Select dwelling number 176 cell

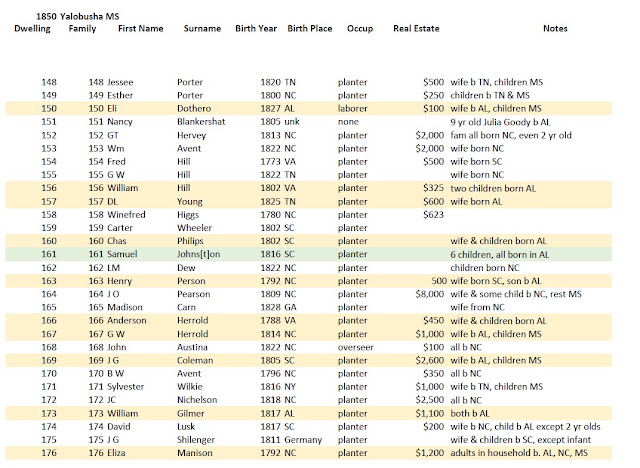(x=49, y=453)
